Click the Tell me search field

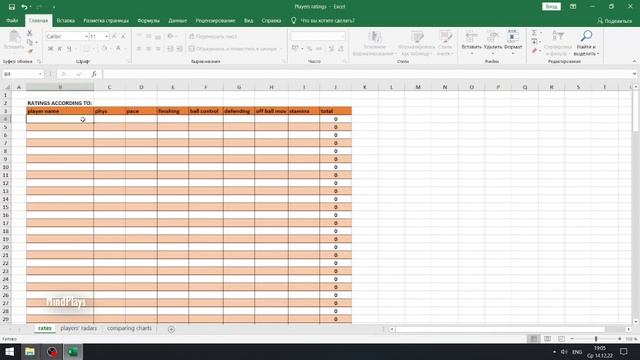pyautogui.click(x=327, y=20)
